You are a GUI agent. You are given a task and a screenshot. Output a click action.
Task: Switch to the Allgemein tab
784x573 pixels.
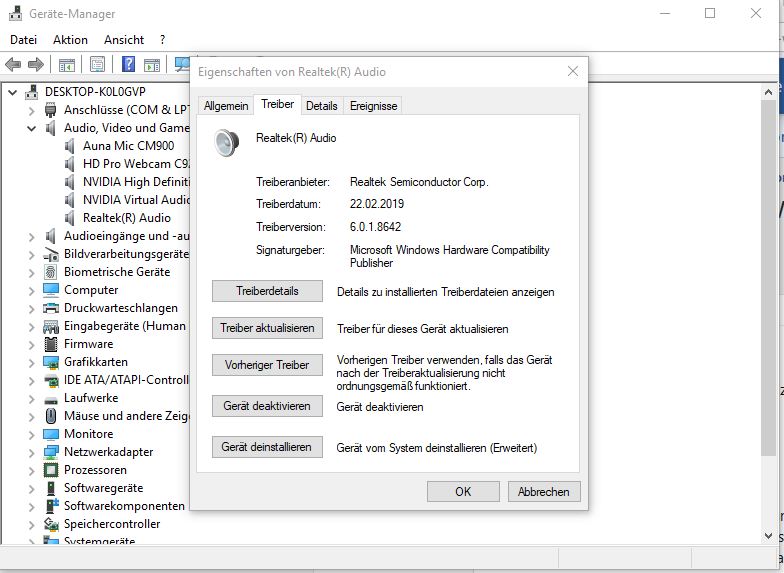click(x=226, y=106)
